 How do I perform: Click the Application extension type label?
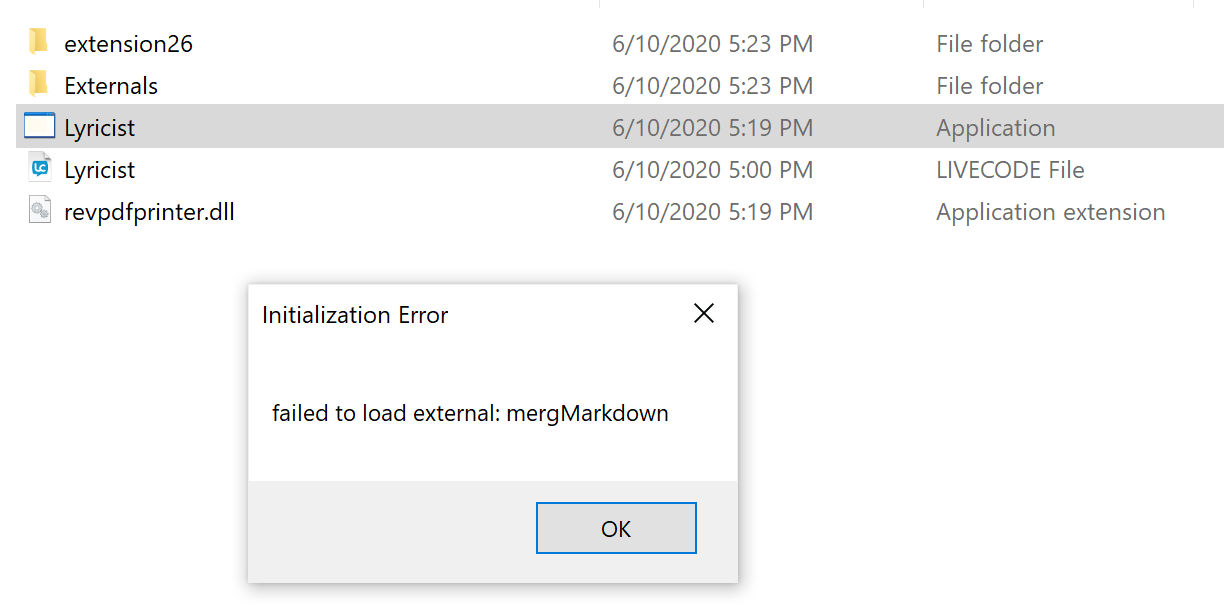(1050, 212)
